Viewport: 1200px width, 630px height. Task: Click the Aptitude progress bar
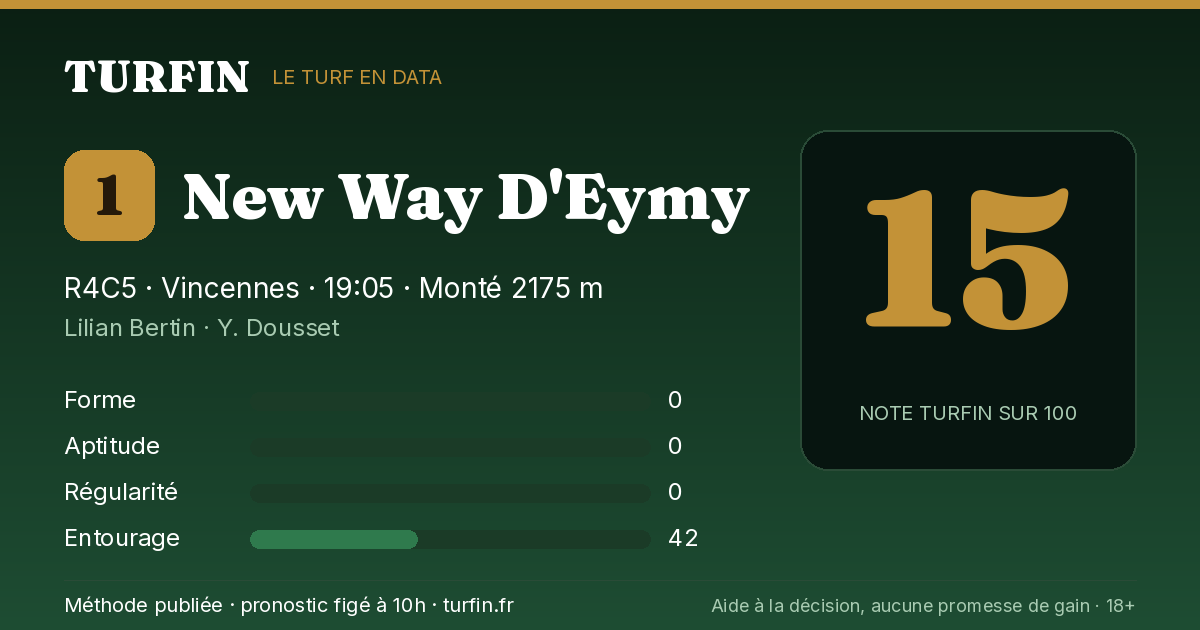point(450,447)
